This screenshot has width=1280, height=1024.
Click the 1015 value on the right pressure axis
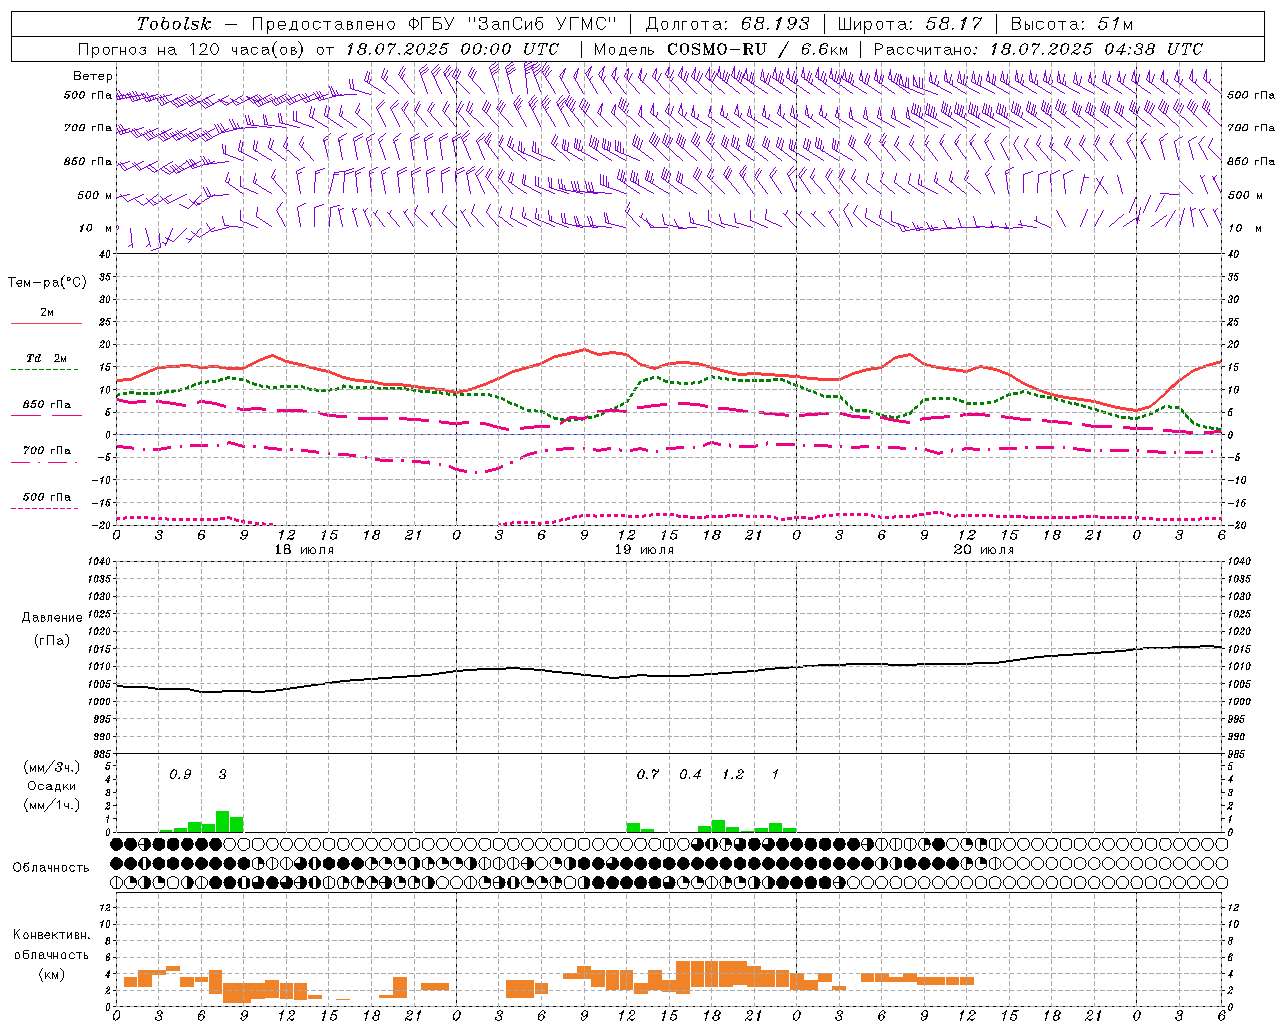pyautogui.click(x=1238, y=649)
